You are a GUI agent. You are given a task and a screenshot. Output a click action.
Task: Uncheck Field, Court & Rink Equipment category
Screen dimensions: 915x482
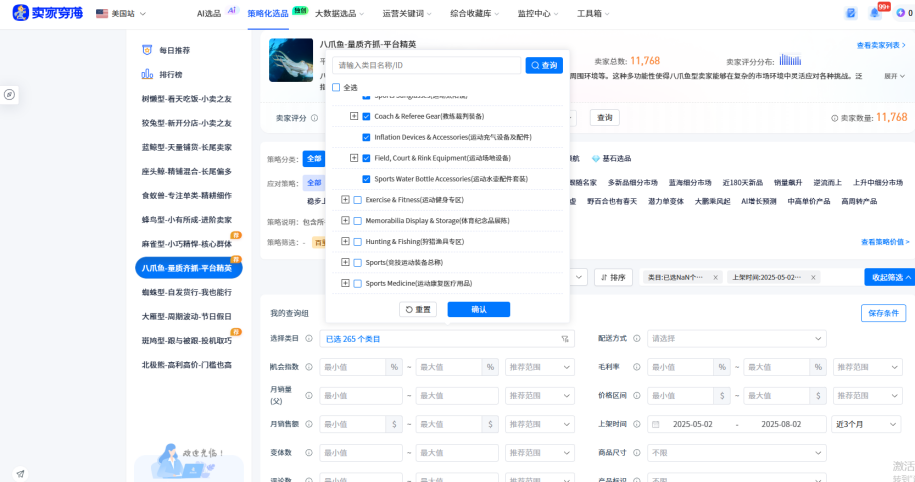(366, 158)
